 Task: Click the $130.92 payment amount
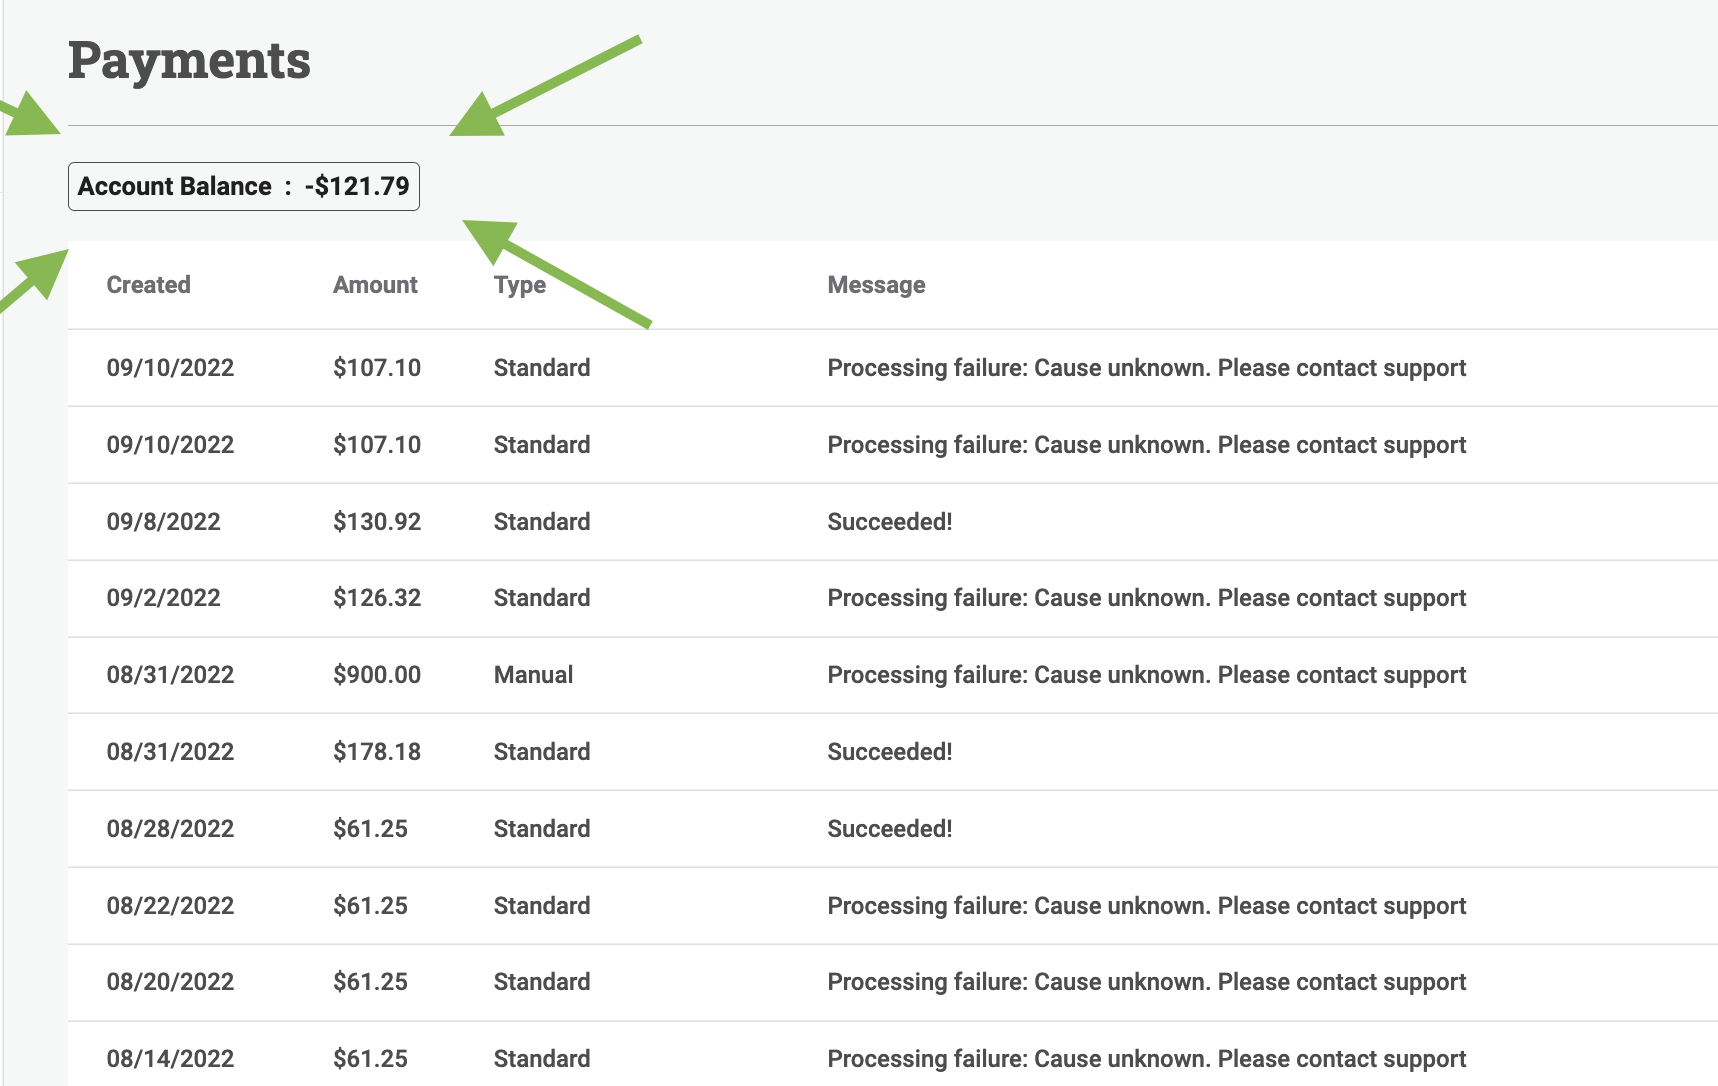tap(377, 522)
